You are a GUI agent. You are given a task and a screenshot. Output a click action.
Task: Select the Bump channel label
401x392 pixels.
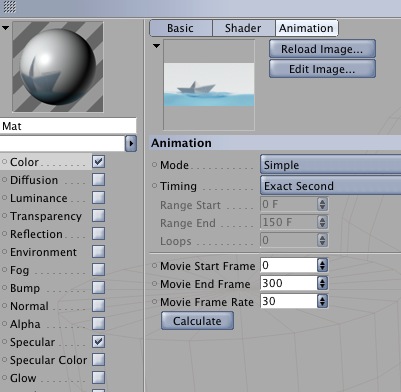pyautogui.click(x=25, y=288)
